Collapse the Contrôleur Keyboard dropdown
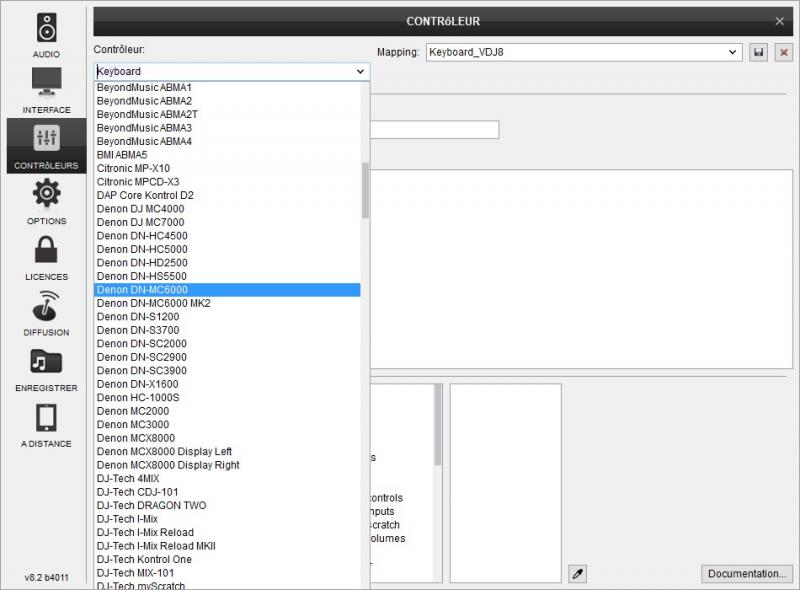This screenshot has width=800, height=590. 360,72
